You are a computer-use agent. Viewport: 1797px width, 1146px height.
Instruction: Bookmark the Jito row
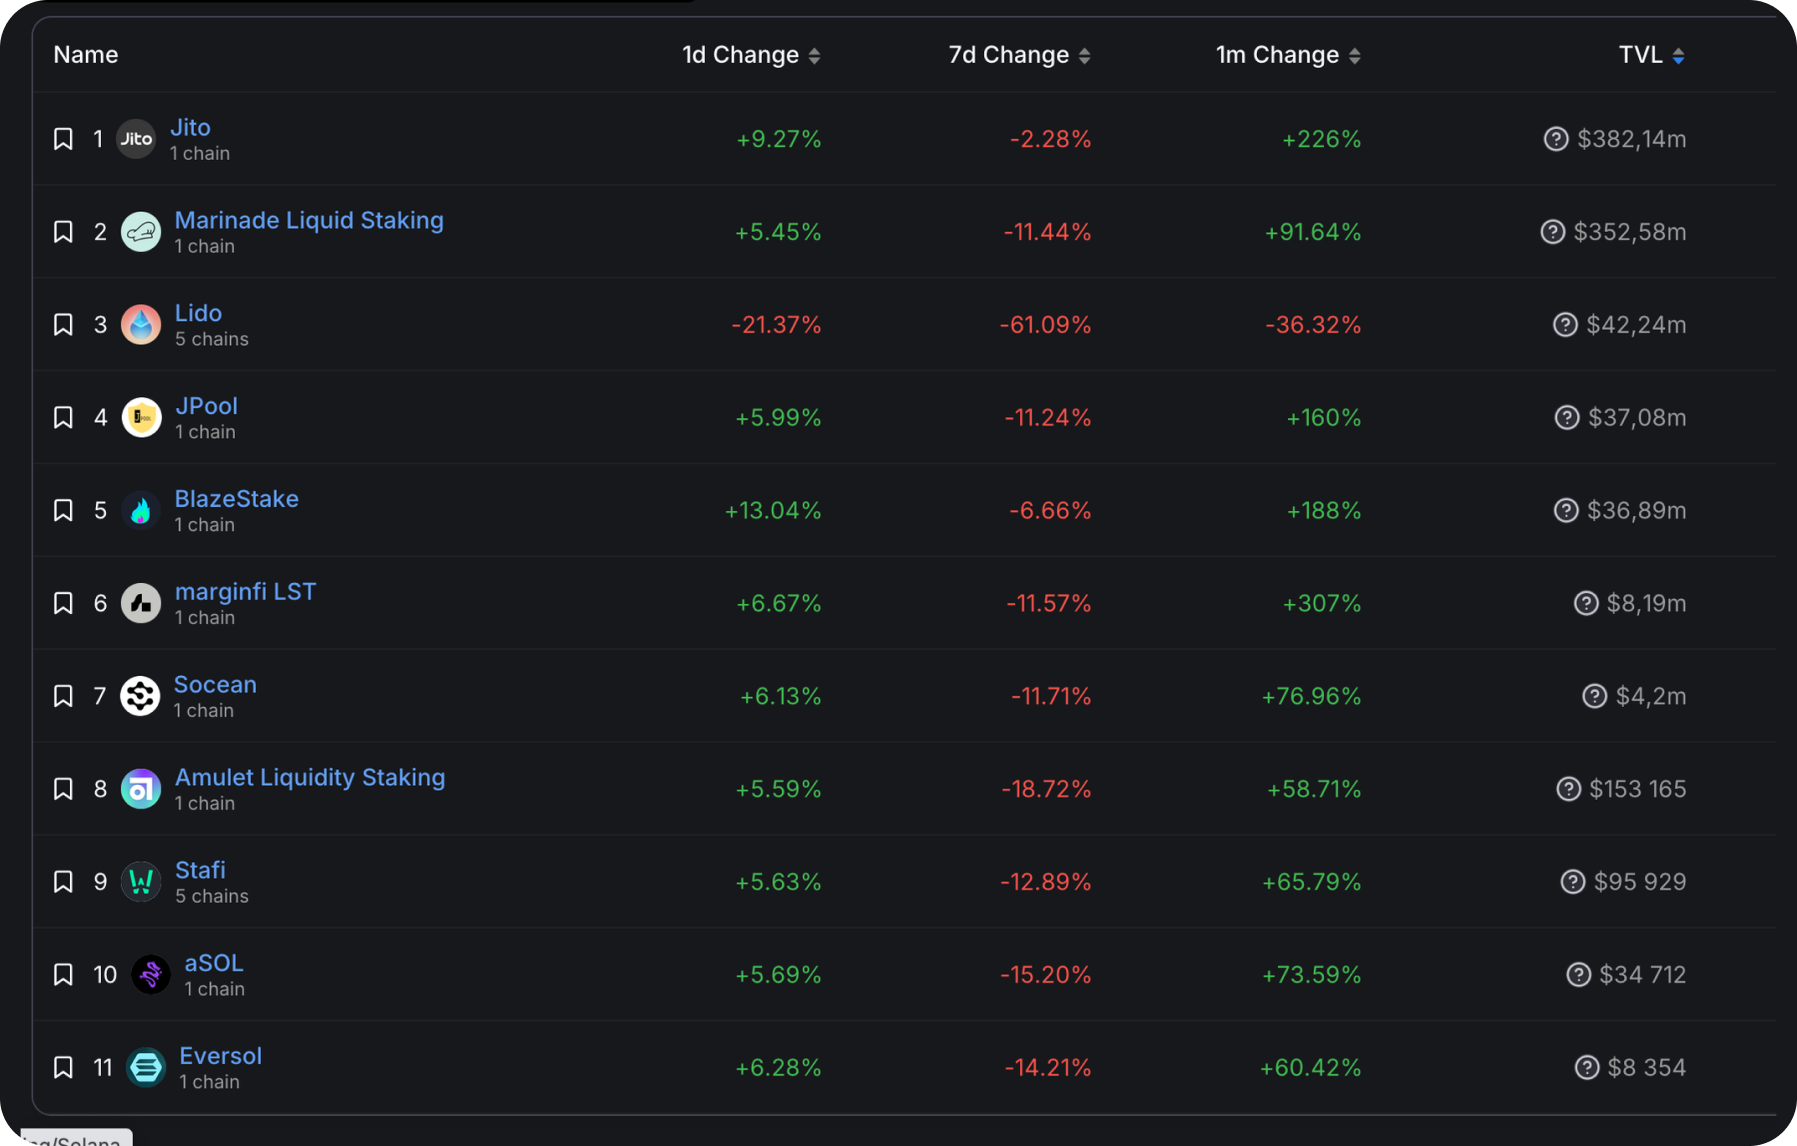coord(62,139)
